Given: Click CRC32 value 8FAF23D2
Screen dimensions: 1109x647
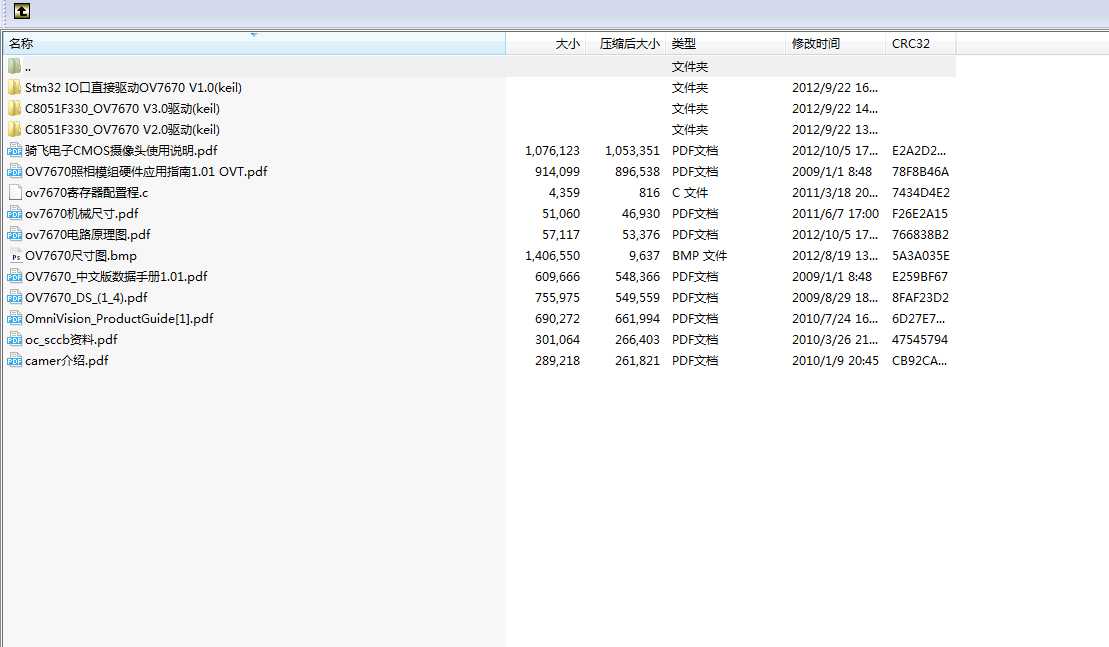Looking at the screenshot, I should [920, 298].
